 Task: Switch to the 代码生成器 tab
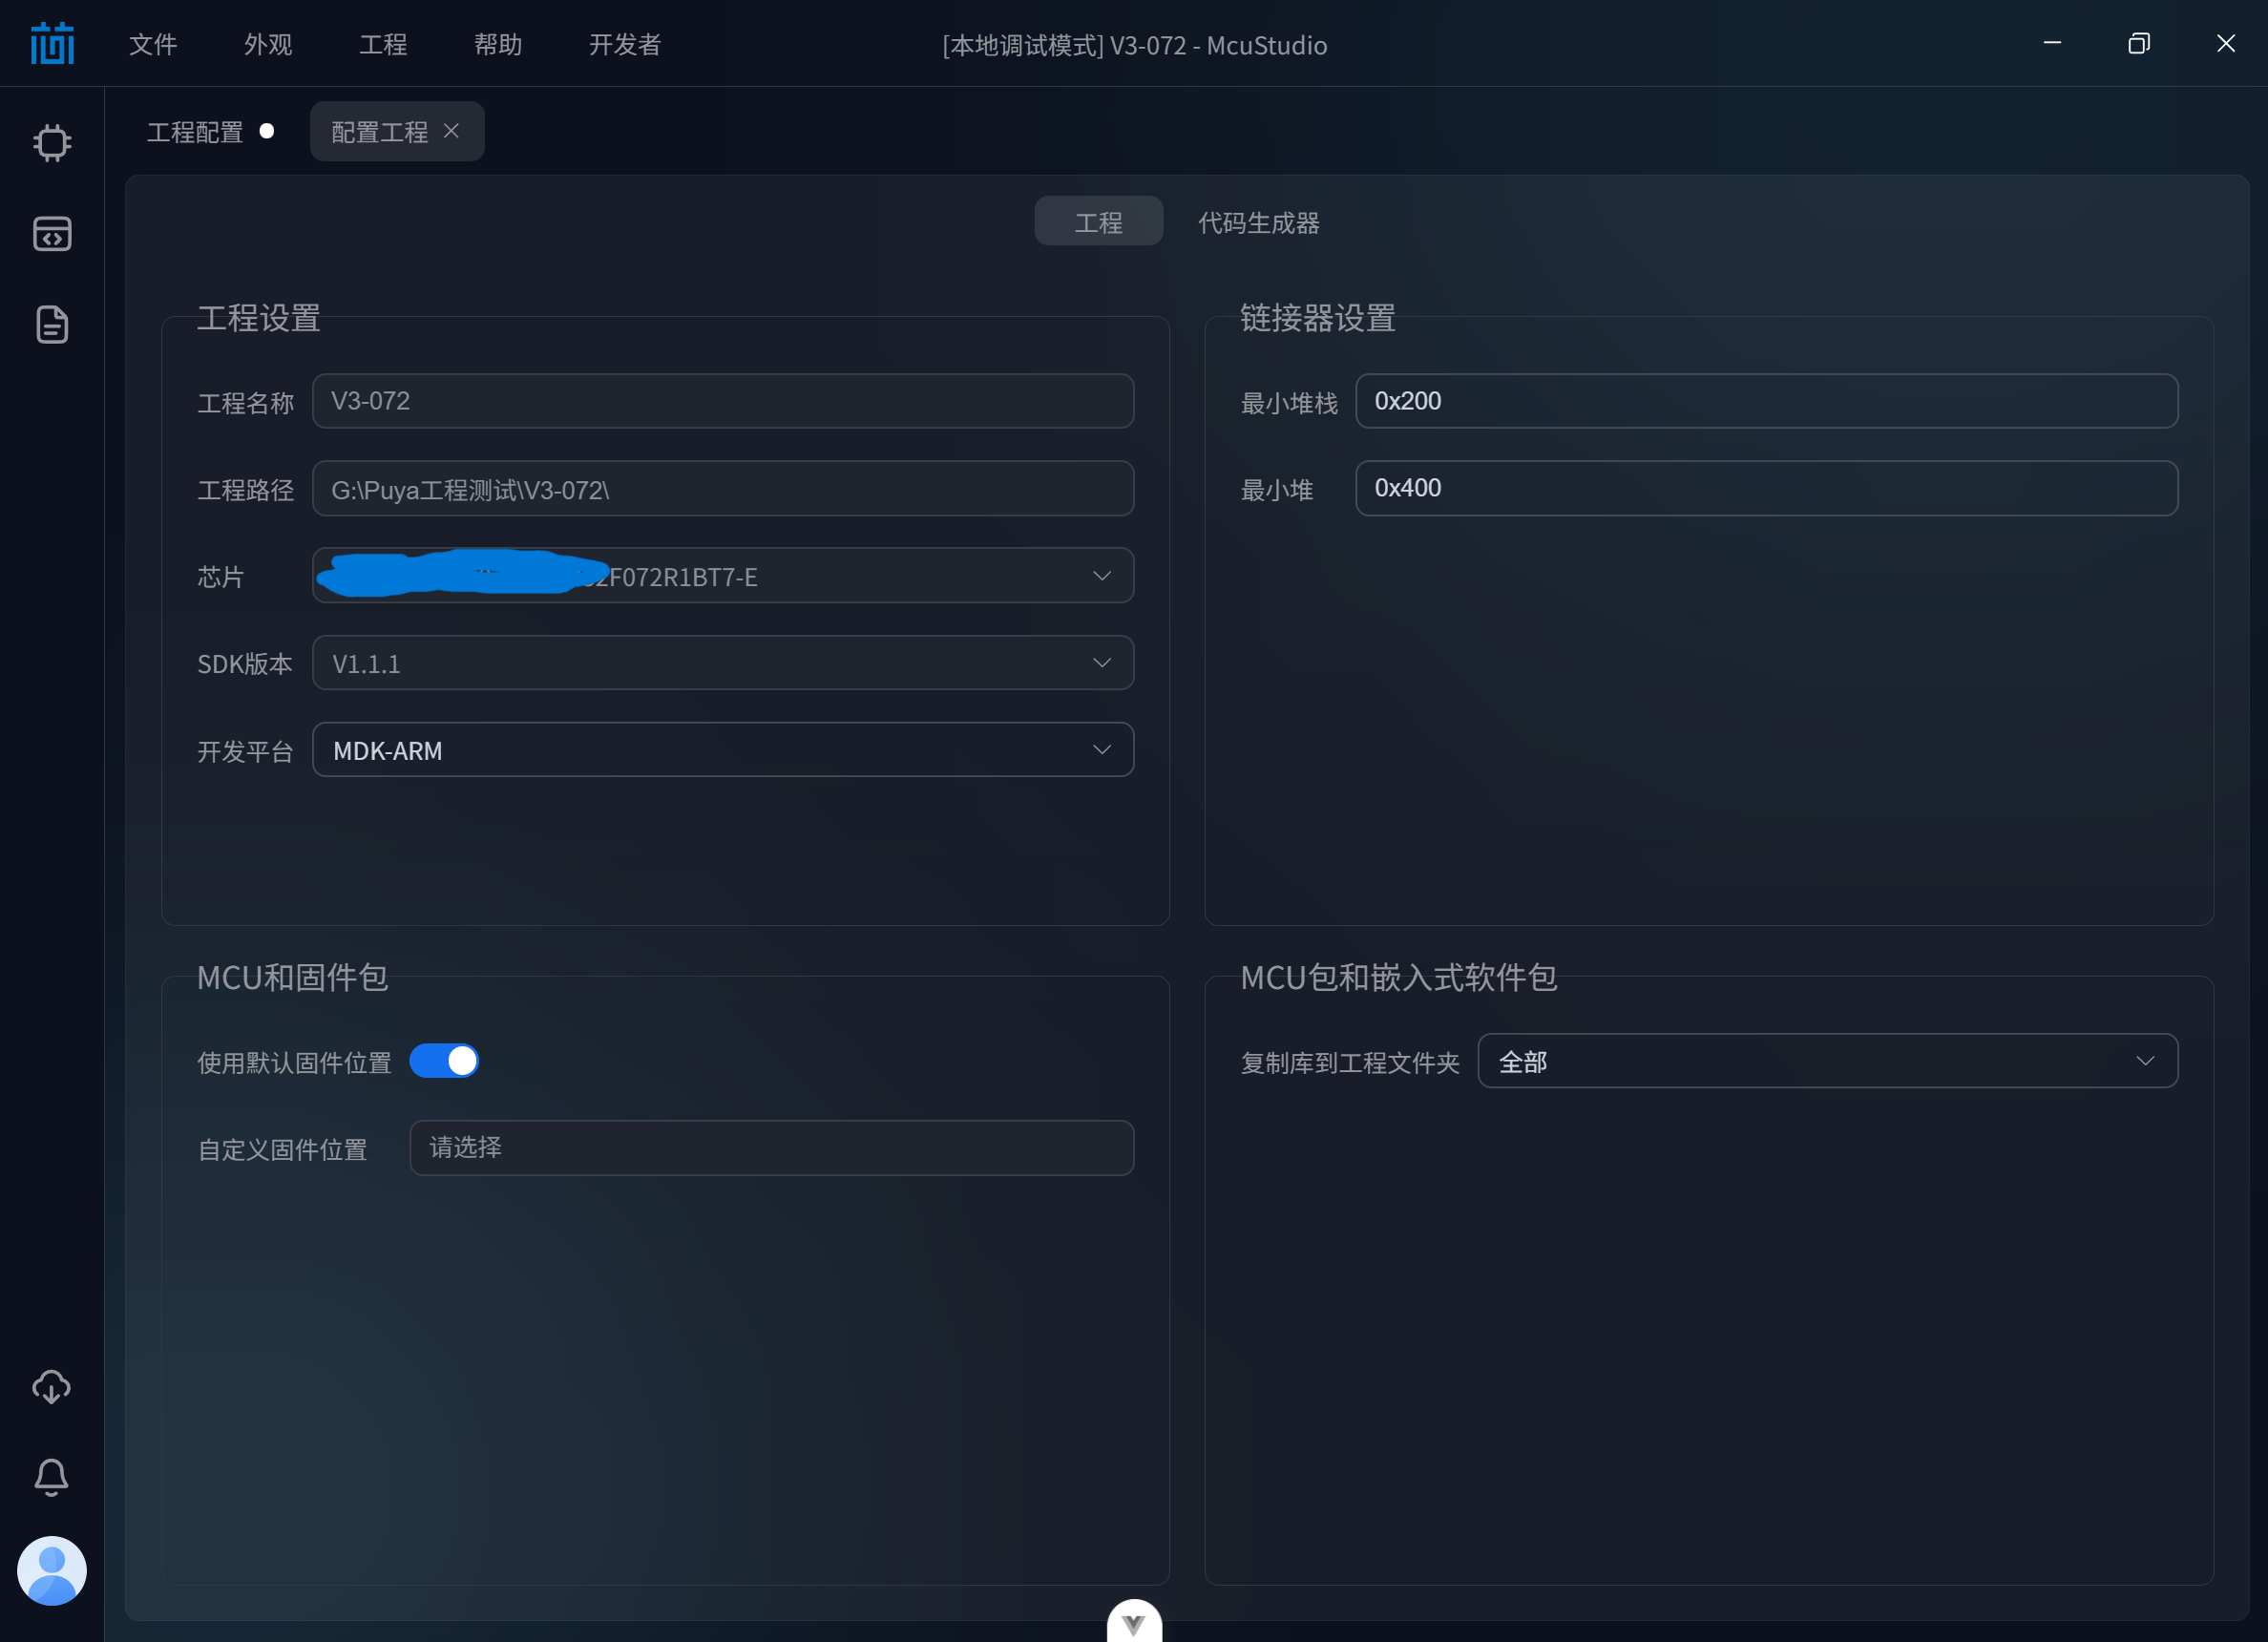tap(1259, 222)
